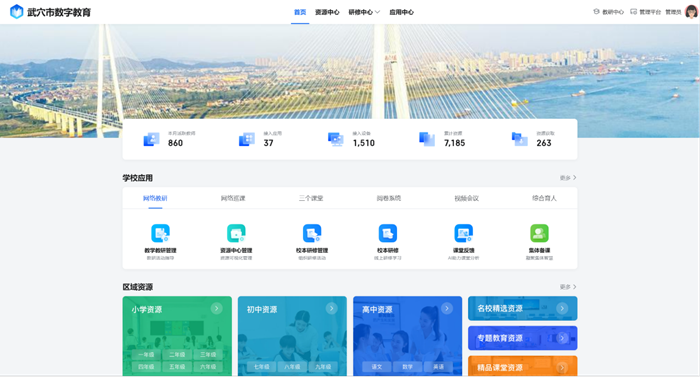This screenshot has height=377, width=700.
Task: Select the 七年级 grade button
Action: point(262,367)
